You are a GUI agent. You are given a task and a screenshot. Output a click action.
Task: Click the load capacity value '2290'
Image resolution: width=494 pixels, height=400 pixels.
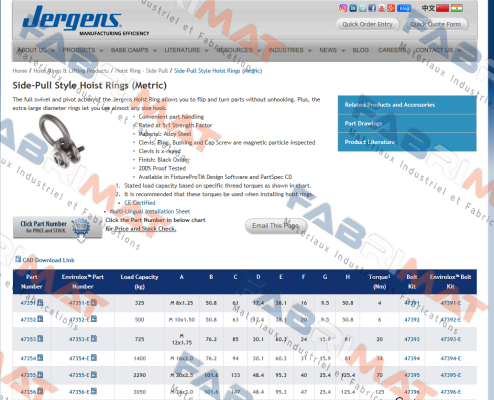140,375
